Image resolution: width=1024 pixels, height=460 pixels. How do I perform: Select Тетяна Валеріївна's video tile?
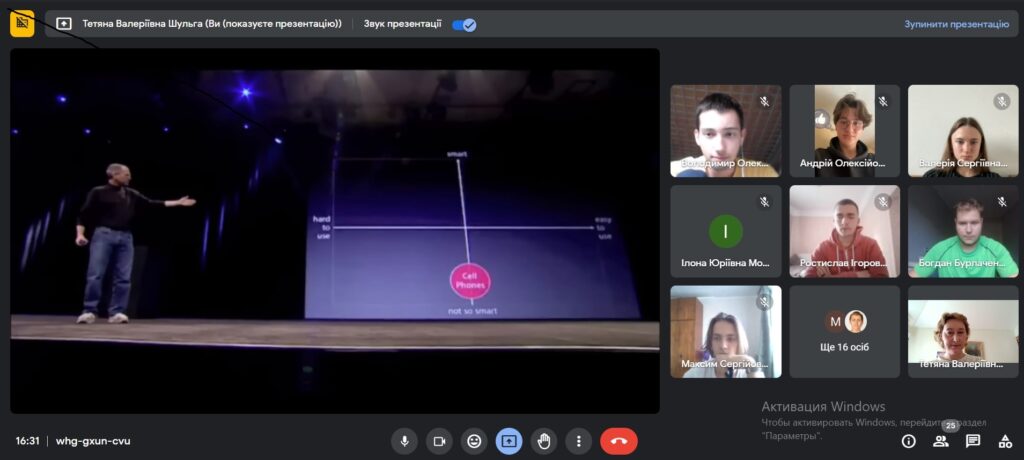point(963,332)
